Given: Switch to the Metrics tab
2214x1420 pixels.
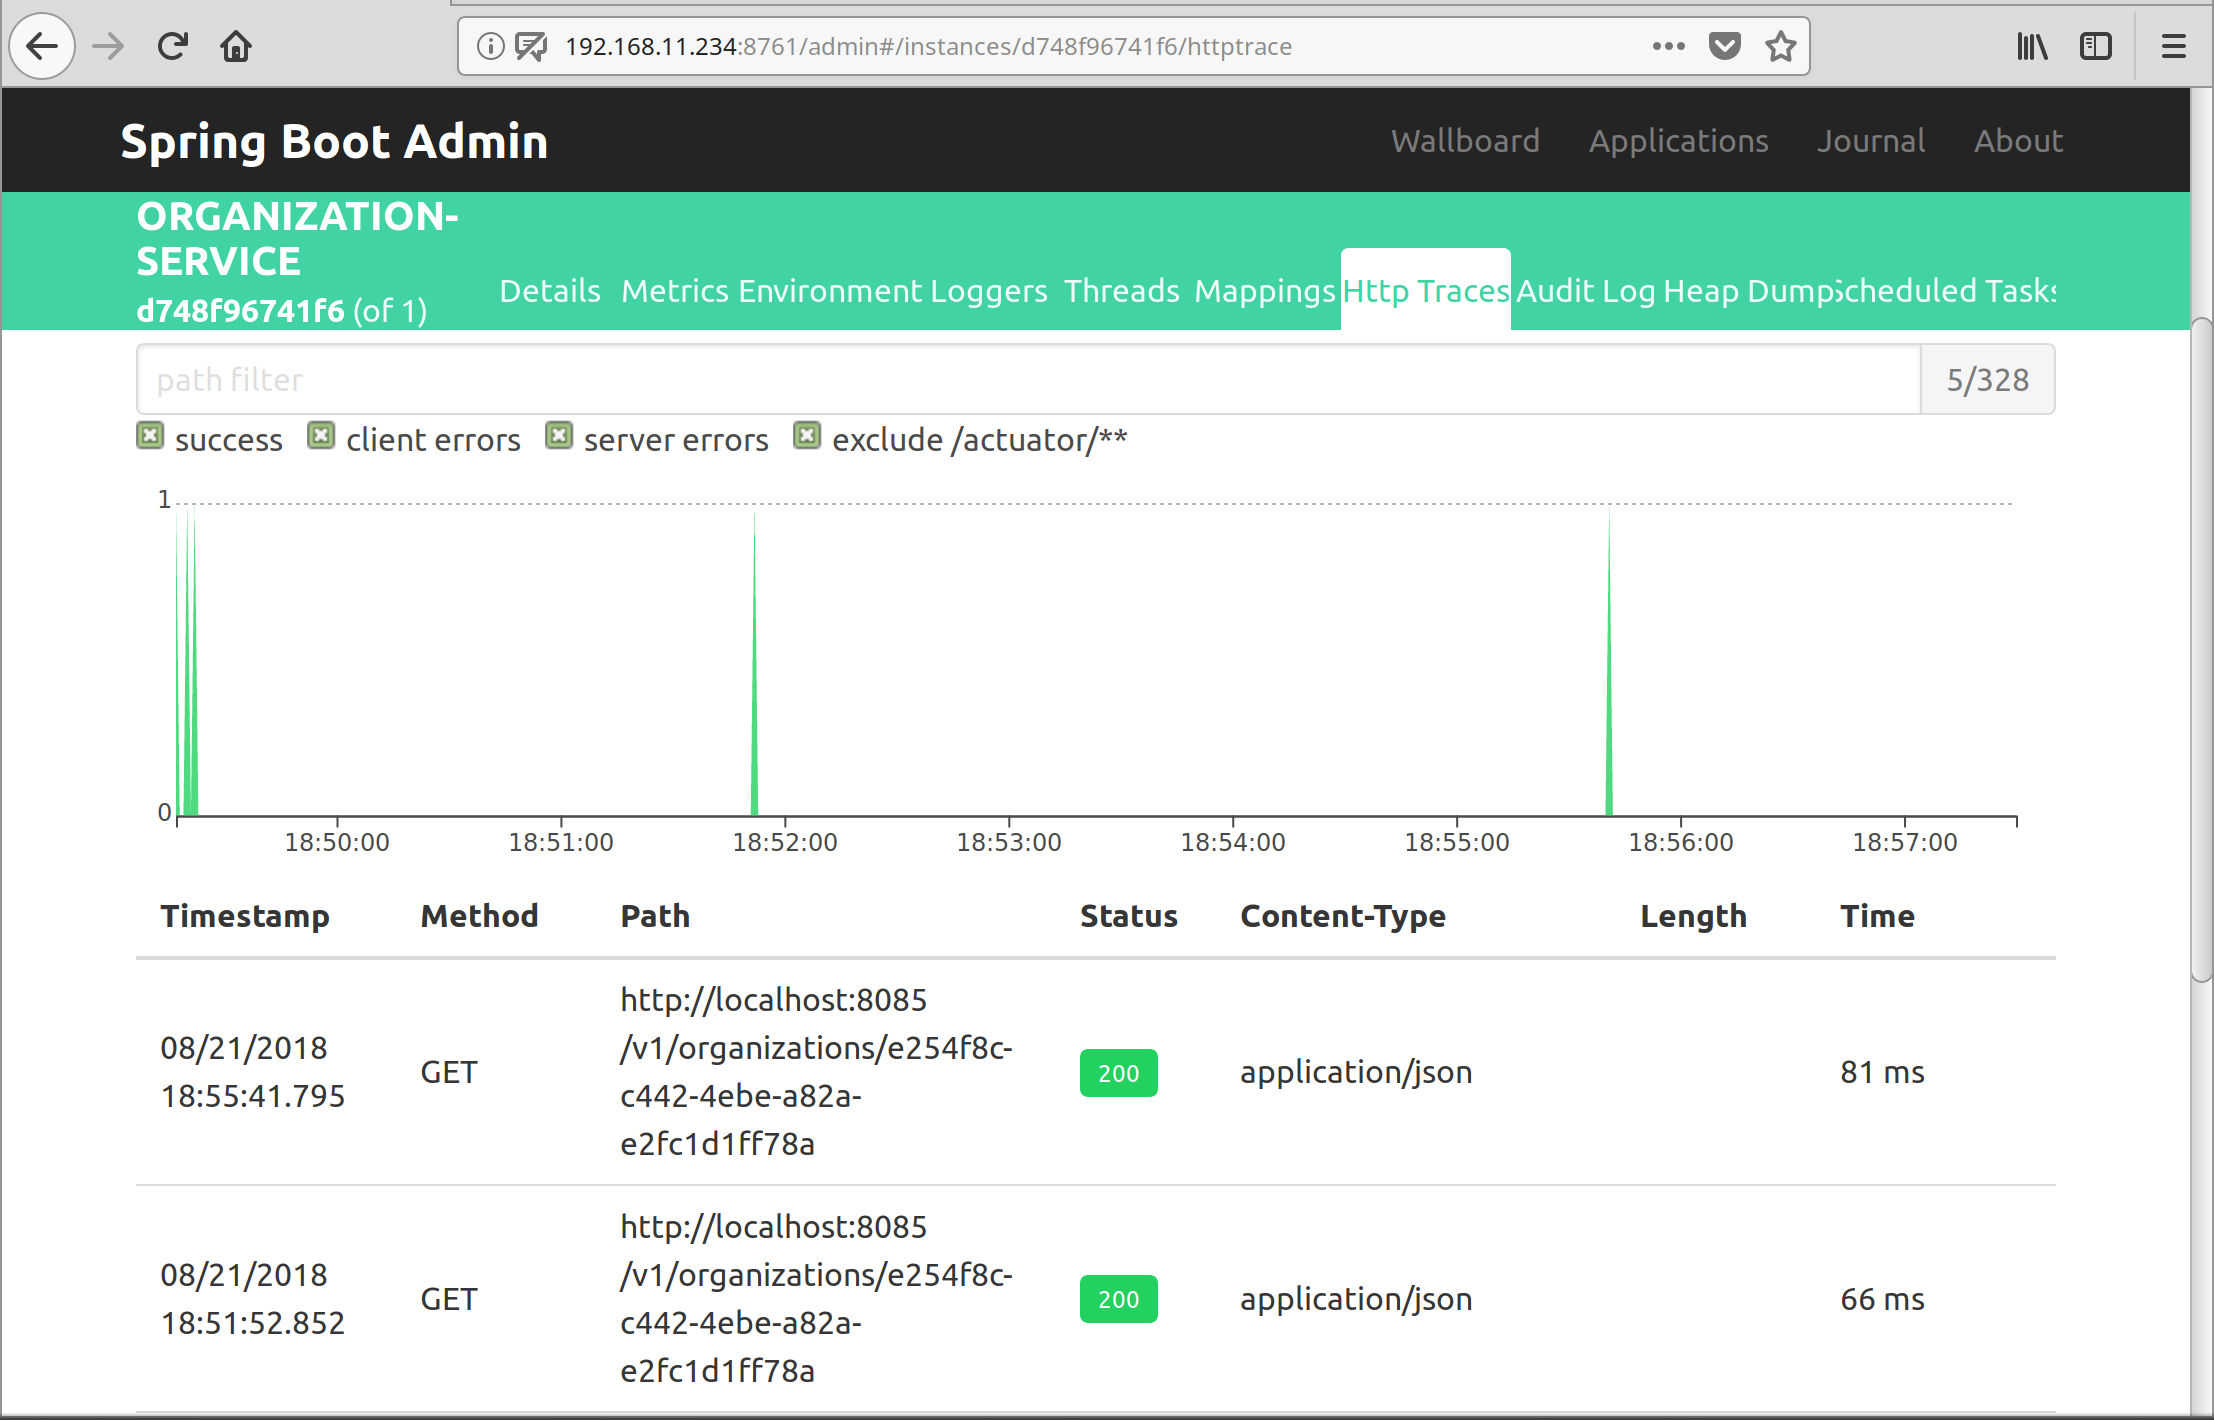Looking at the screenshot, I should pyautogui.click(x=675, y=291).
